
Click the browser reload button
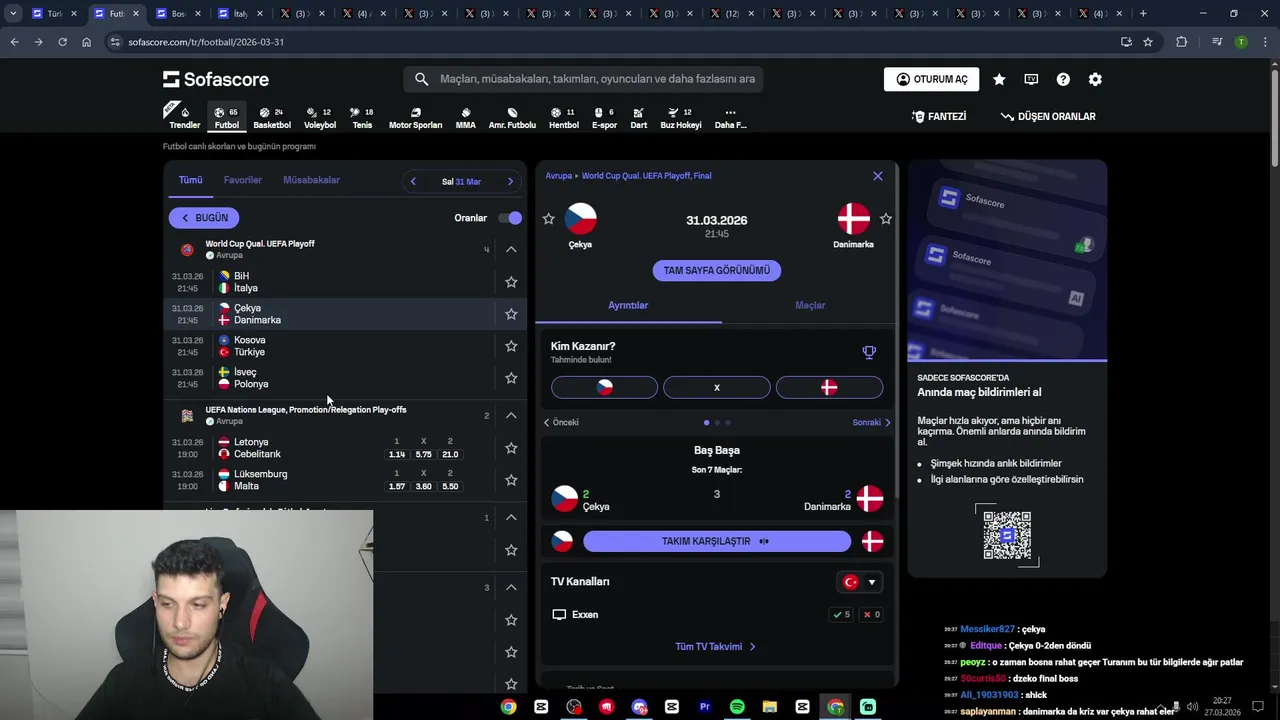(62, 42)
